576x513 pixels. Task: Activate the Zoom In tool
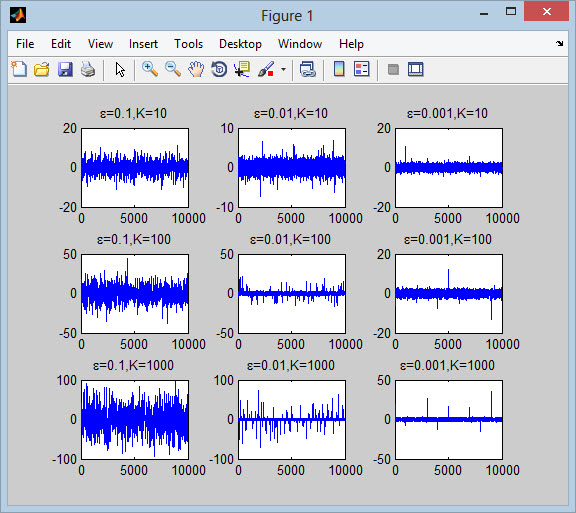(150, 69)
